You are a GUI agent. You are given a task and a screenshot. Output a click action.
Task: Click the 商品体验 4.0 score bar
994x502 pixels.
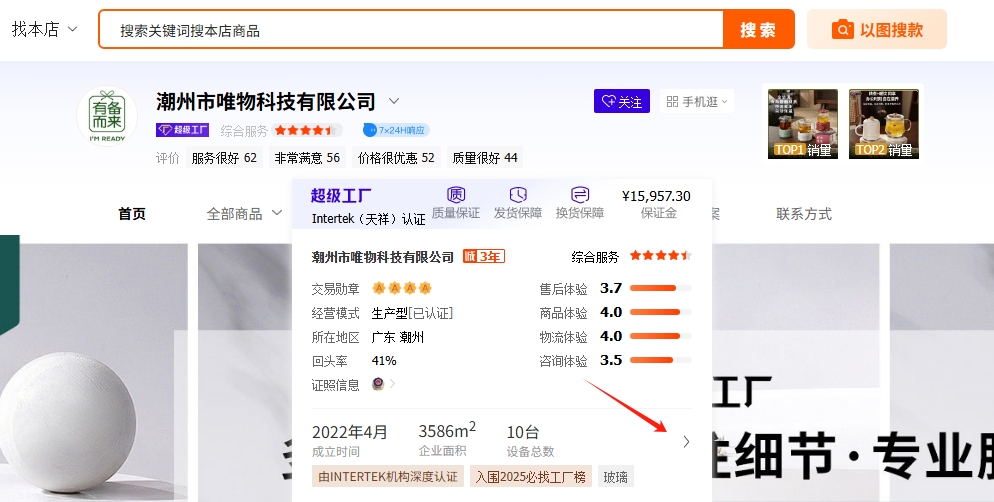pyautogui.click(x=661, y=312)
